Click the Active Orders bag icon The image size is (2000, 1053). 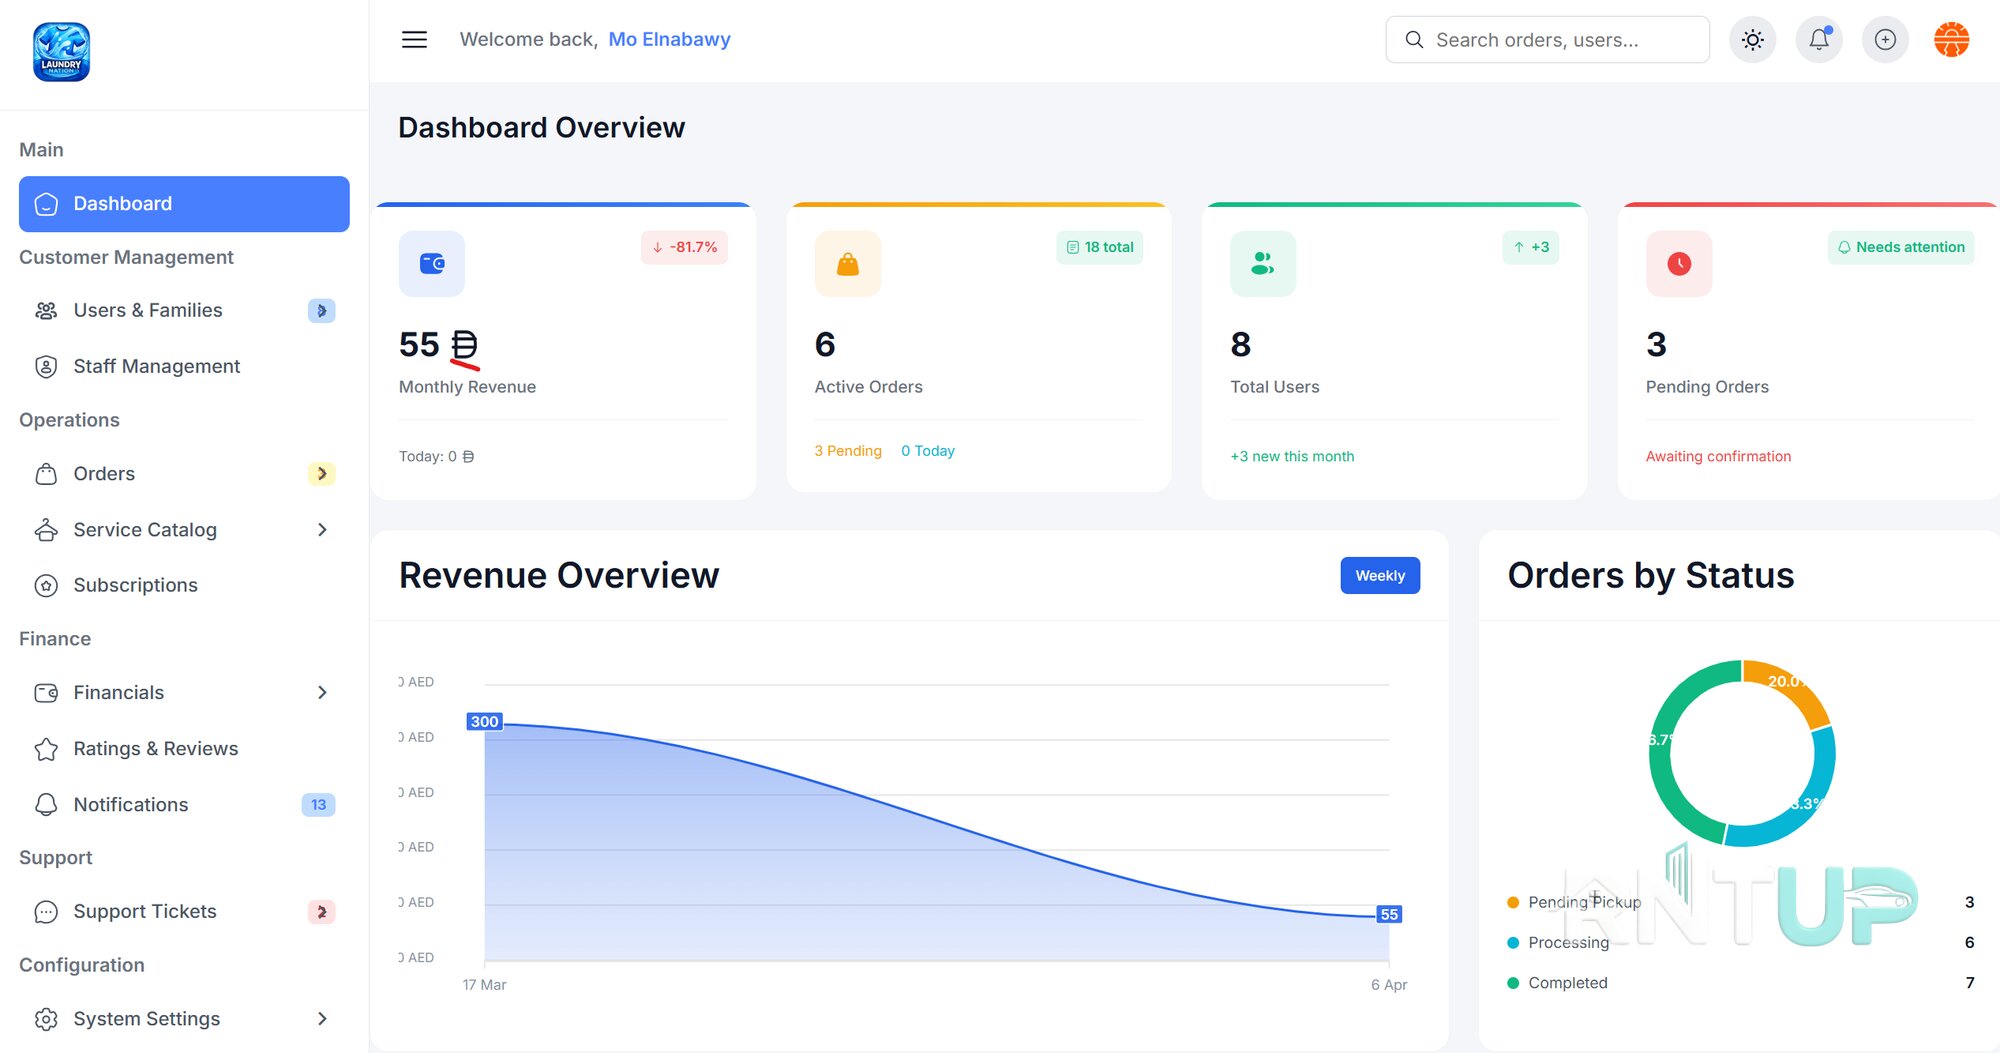point(848,264)
